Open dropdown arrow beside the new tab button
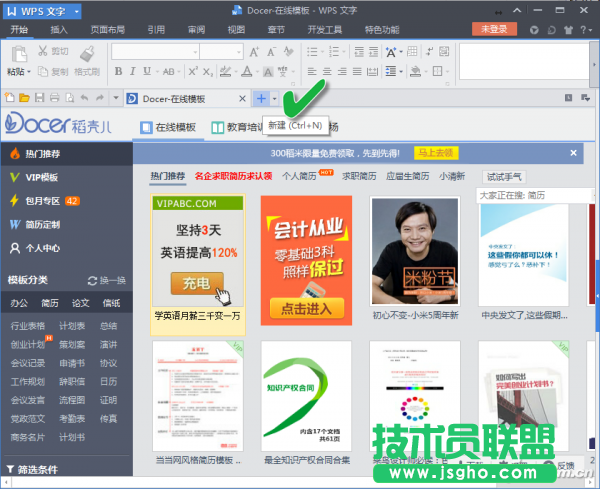The image size is (600, 489). 275,98
